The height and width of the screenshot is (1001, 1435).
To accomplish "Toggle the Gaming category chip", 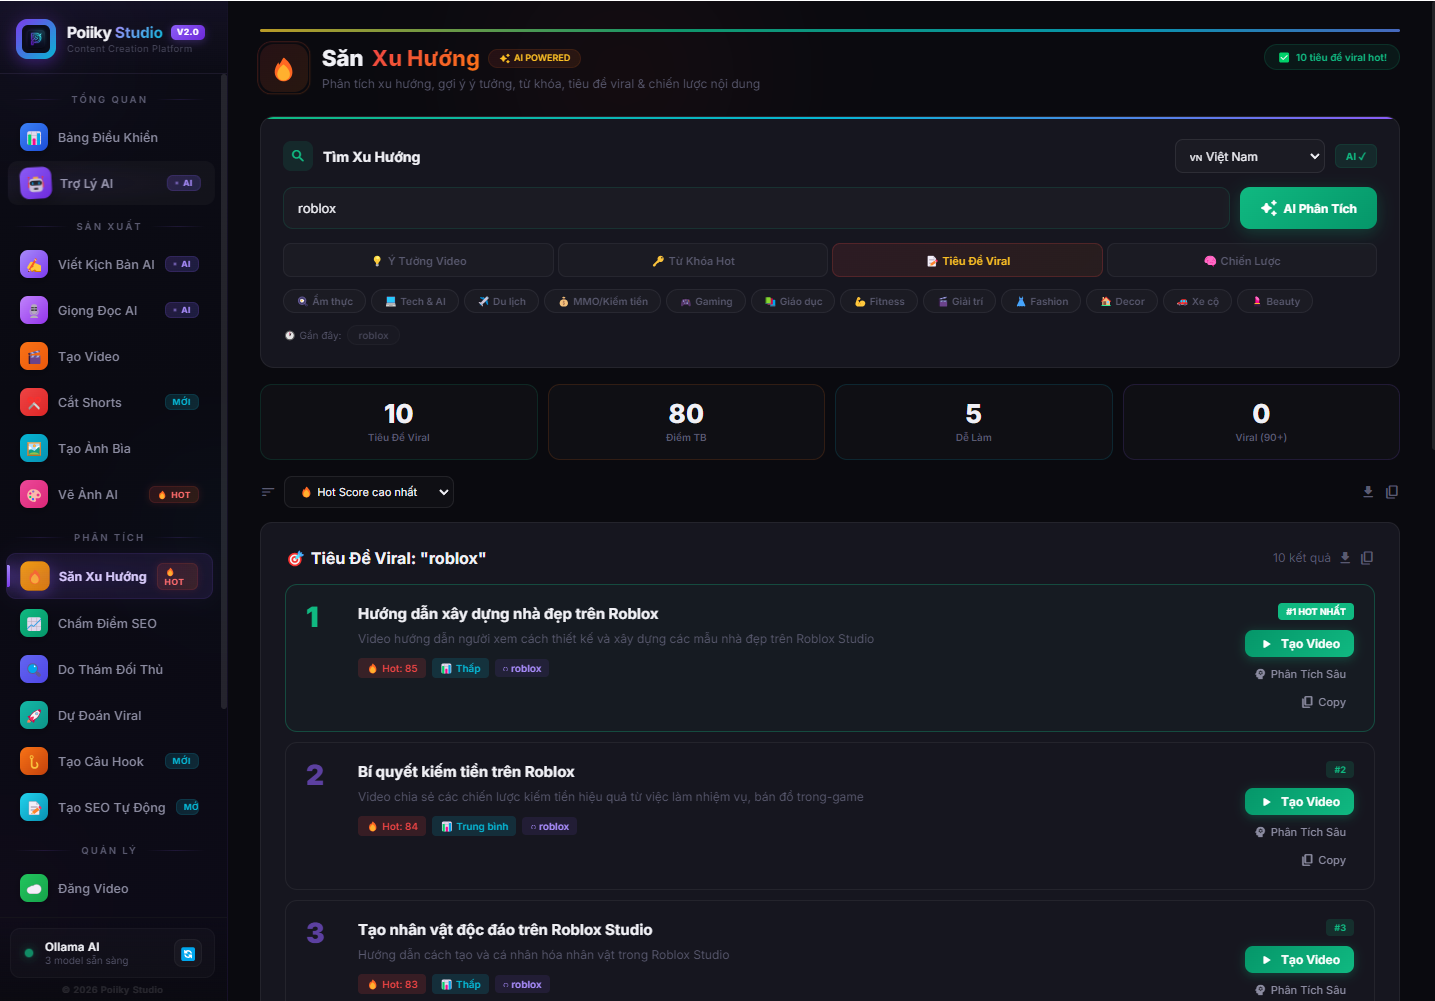I will [x=706, y=301].
